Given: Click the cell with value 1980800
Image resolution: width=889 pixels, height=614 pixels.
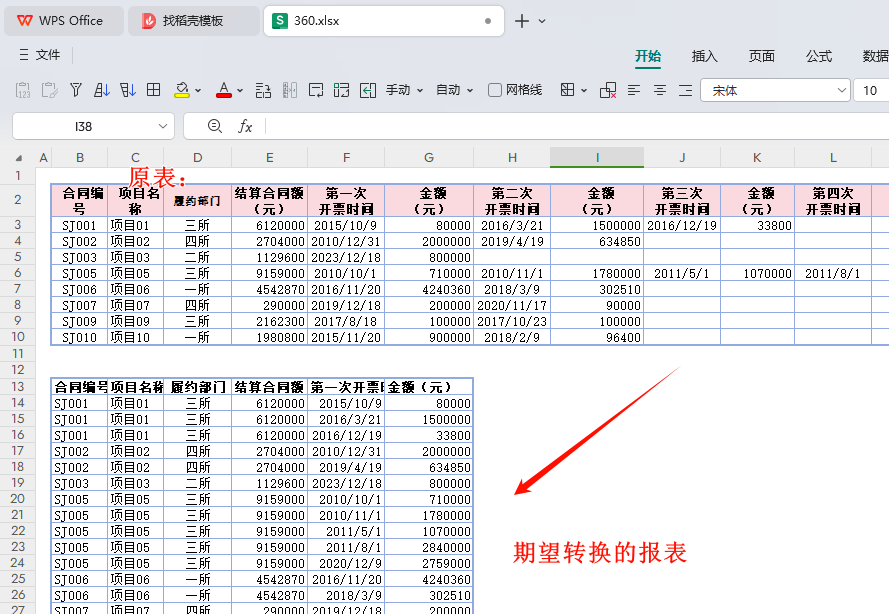Looking at the screenshot, I should 269,337.
